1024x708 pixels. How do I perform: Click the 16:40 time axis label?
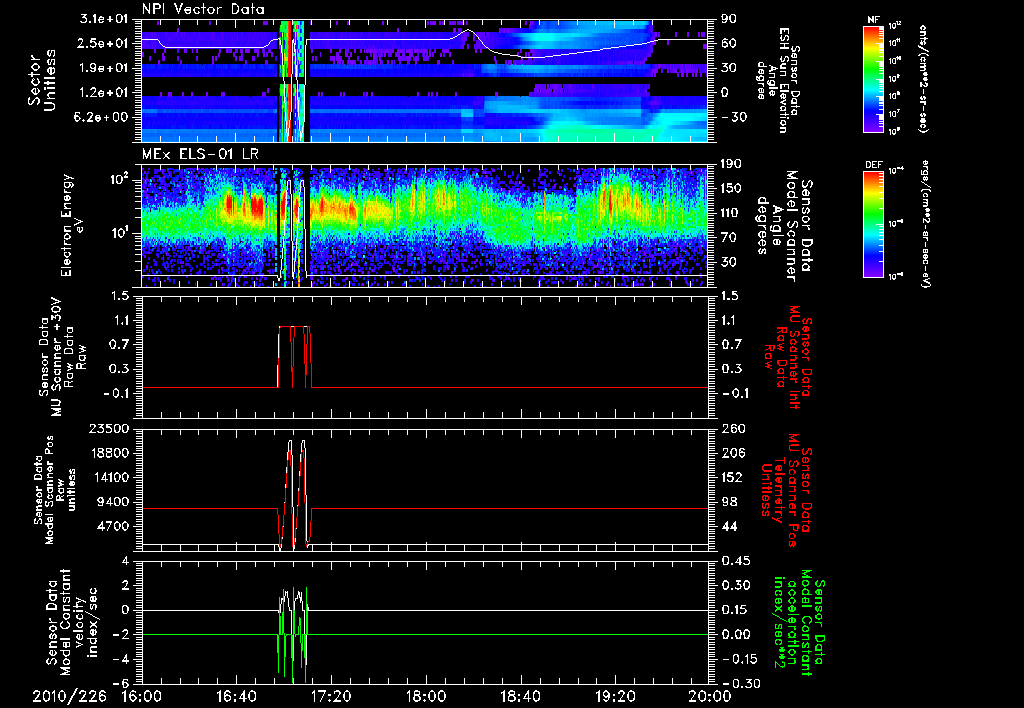(236, 695)
